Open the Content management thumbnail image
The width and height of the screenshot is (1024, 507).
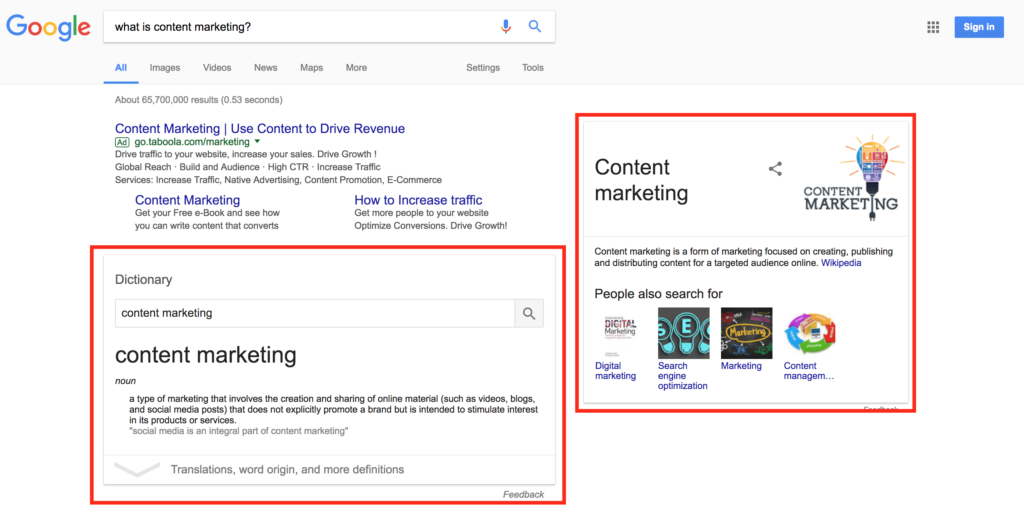click(809, 333)
